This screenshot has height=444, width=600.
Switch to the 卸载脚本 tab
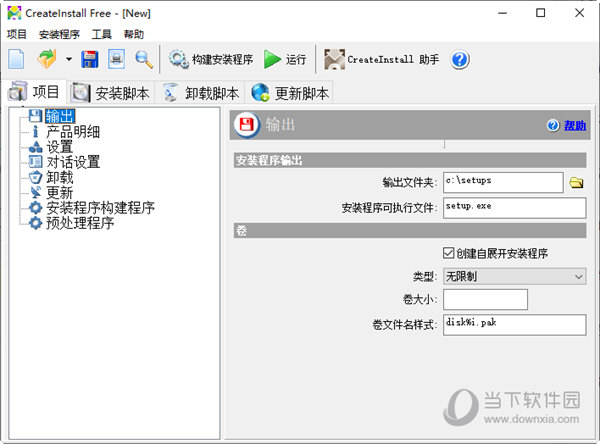[200, 93]
